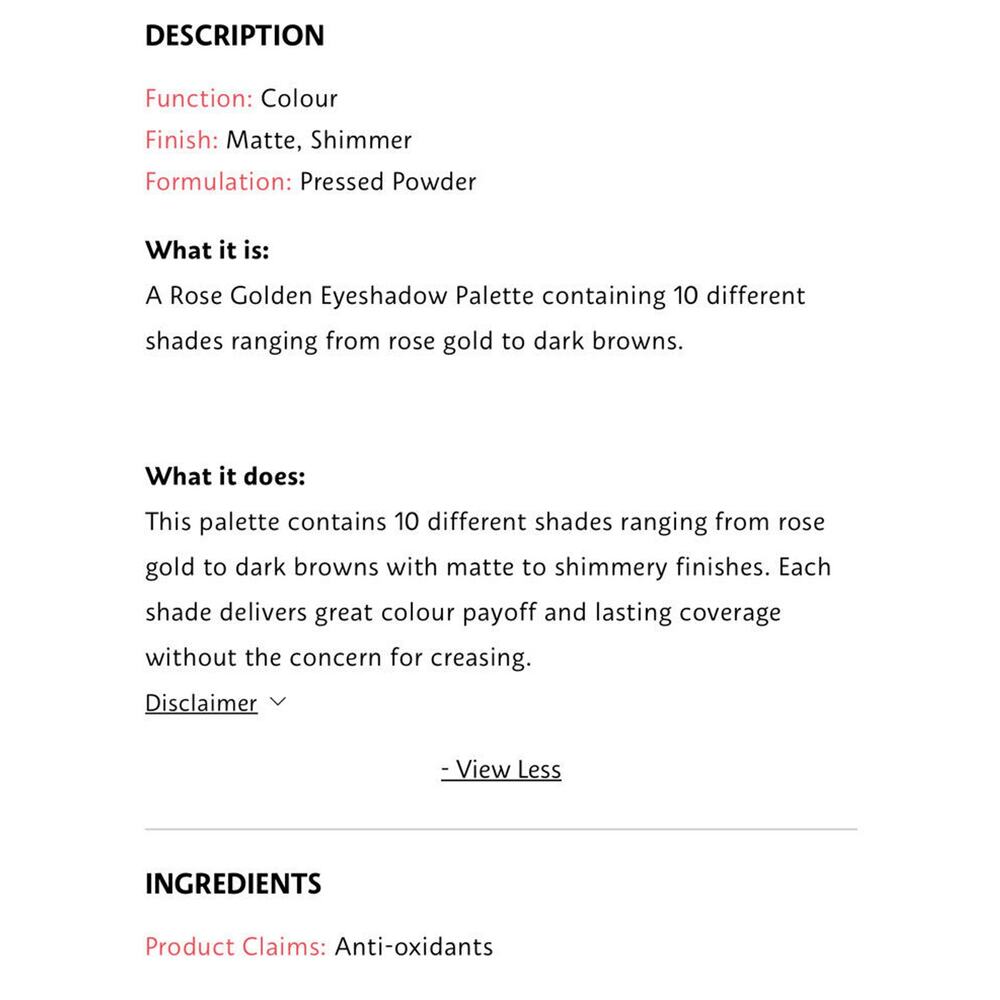This screenshot has width=1000, height=1000.
Task: Open the Disclaimer link
Action: point(201,703)
